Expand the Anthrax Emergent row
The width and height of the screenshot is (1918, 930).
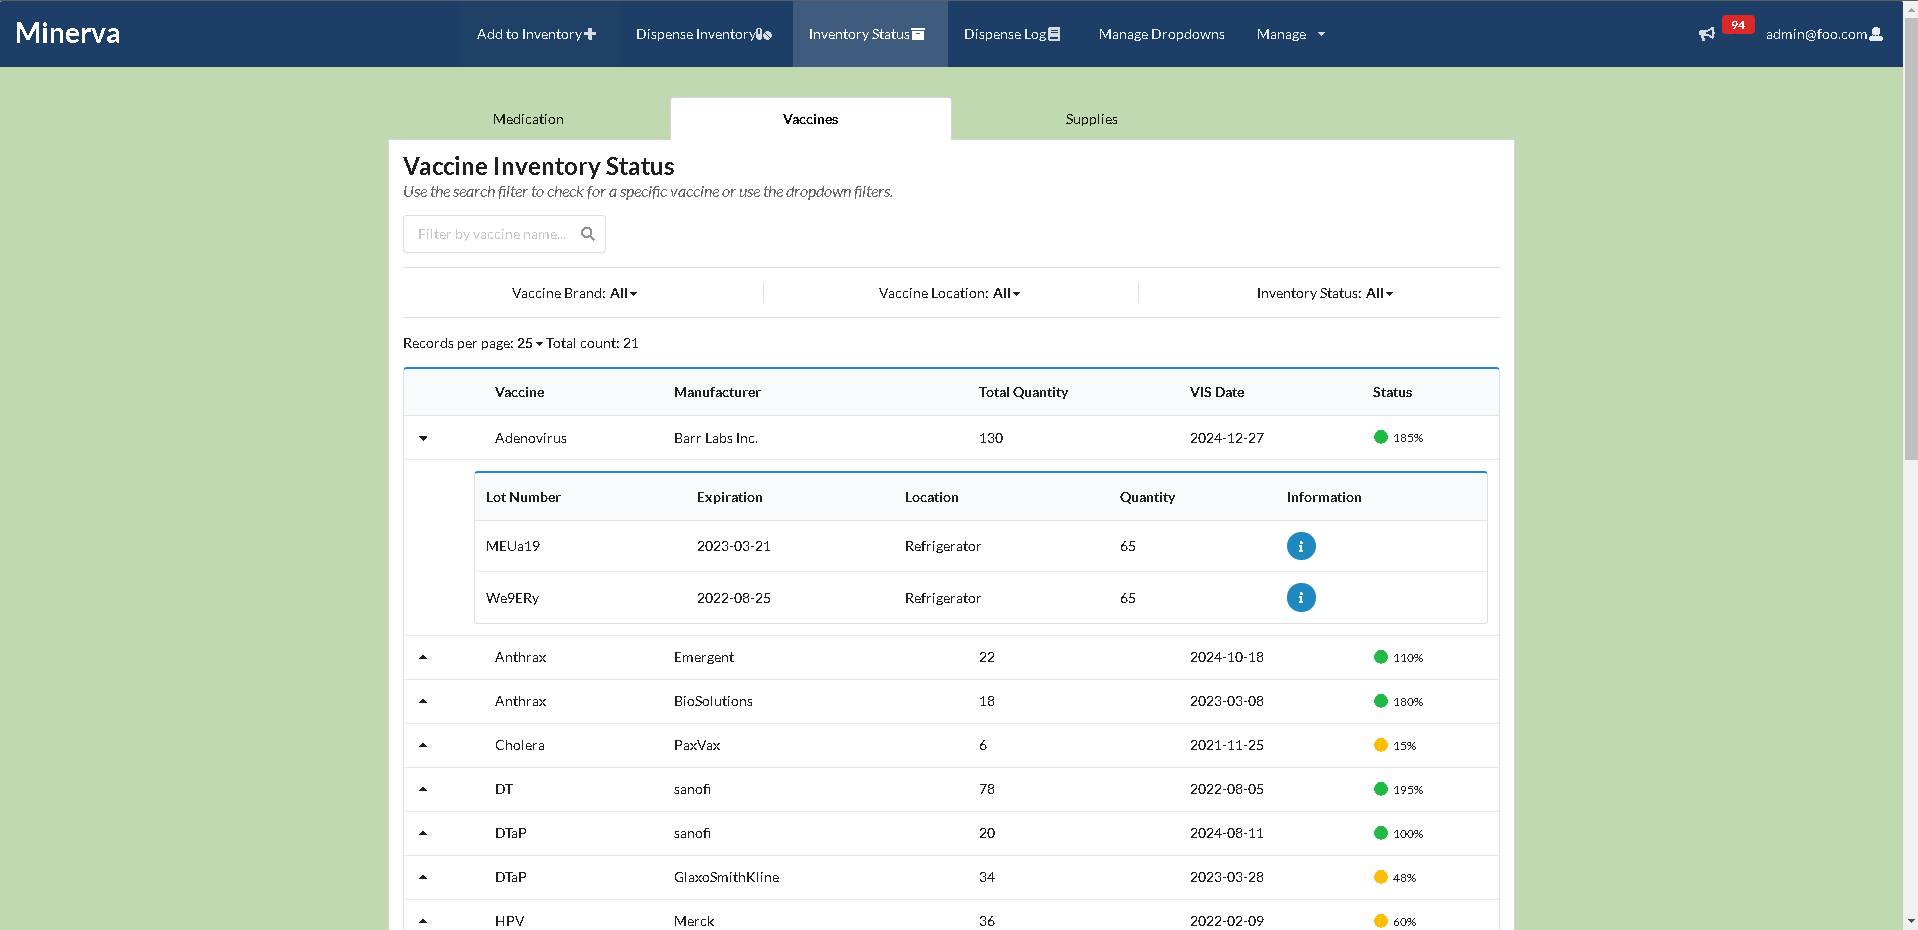pos(423,657)
